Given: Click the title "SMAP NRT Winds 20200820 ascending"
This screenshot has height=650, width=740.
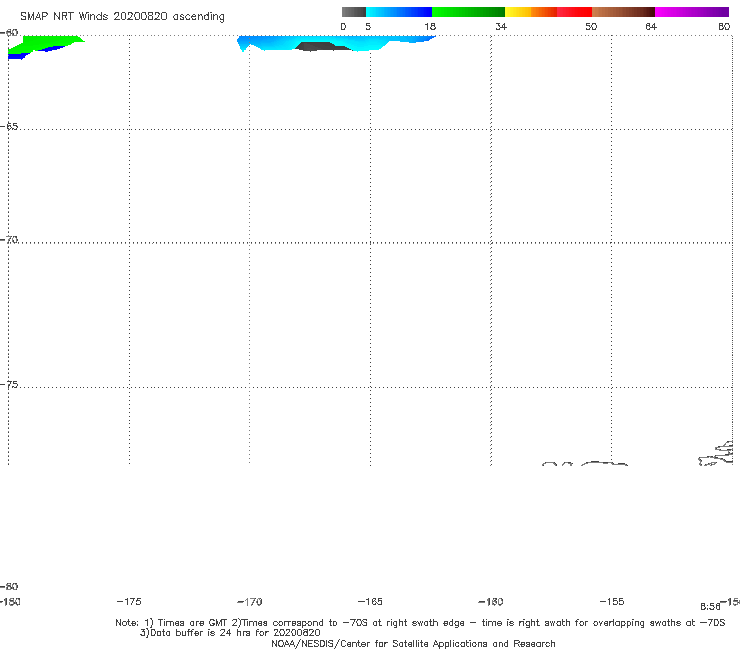Looking at the screenshot, I should 122,16.
